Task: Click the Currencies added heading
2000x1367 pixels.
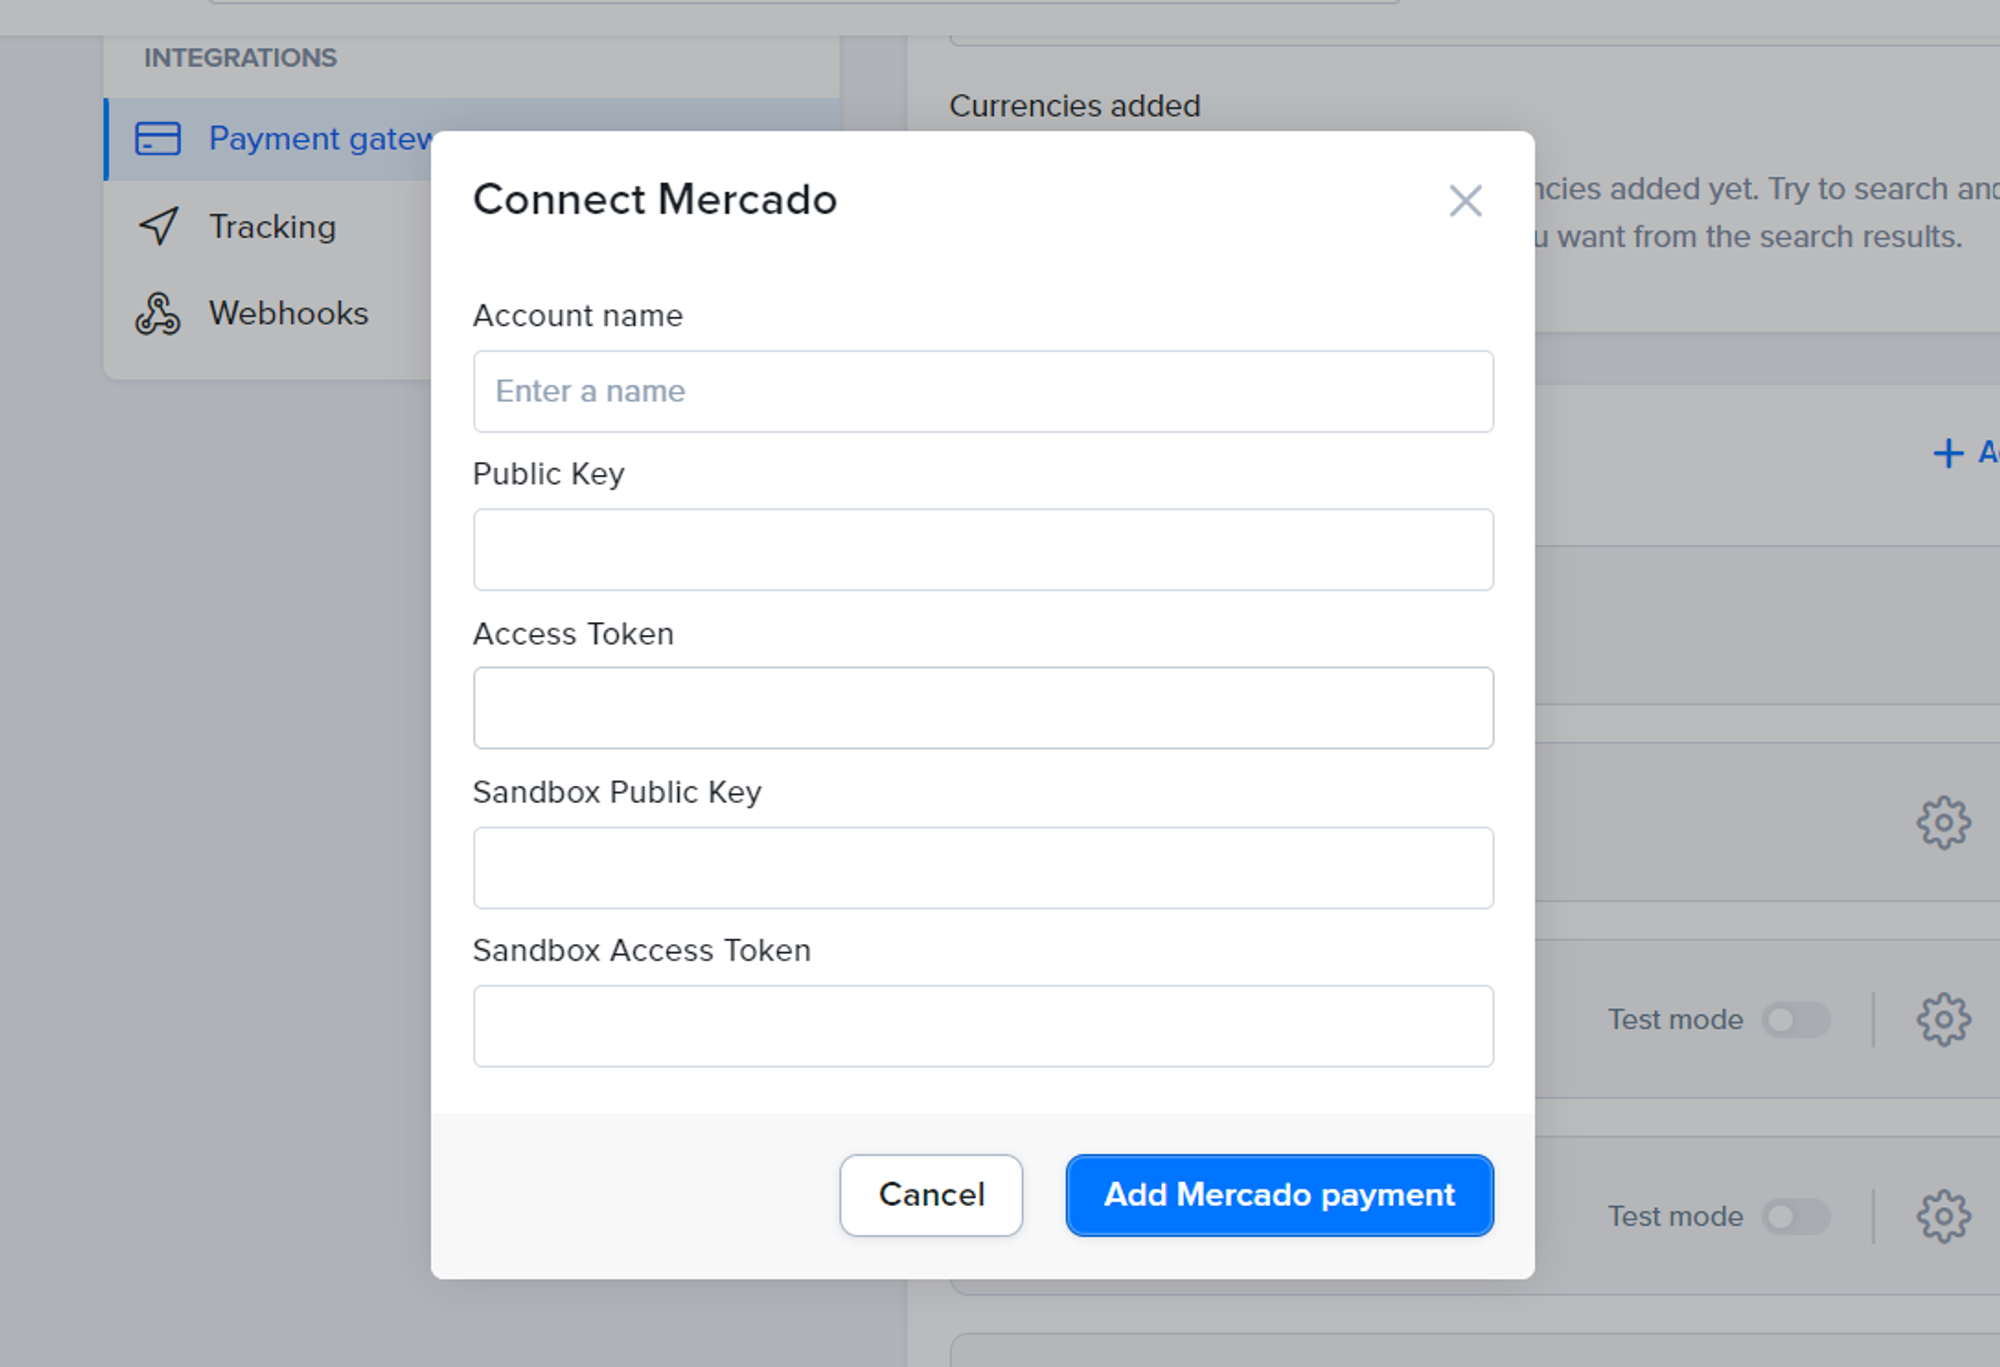Action: click(x=1075, y=106)
